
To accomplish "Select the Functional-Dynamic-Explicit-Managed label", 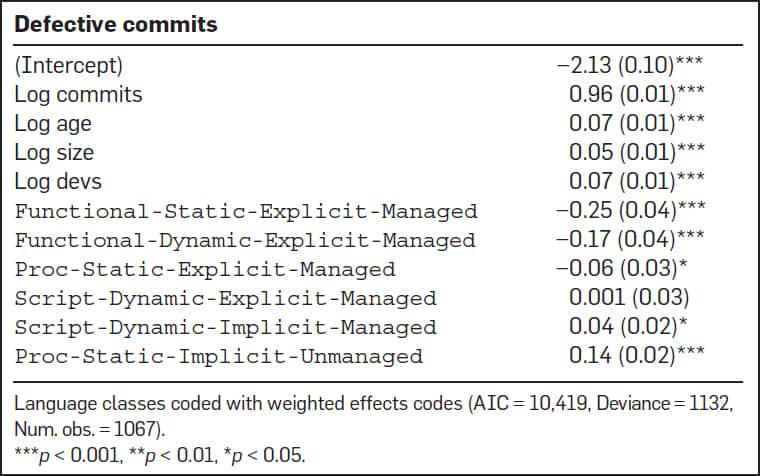I will coord(245,241).
